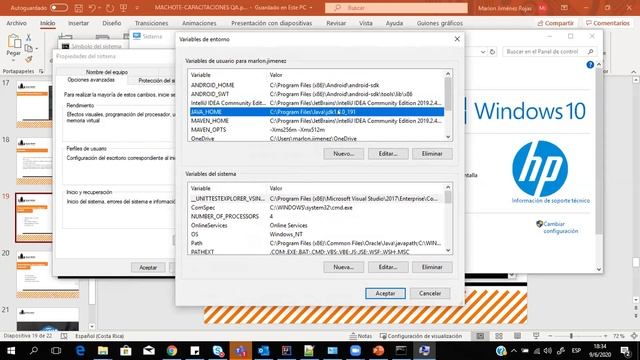Select the MAVEN_OPTS user variable row
This screenshot has width=640, height=360.
click(317, 130)
